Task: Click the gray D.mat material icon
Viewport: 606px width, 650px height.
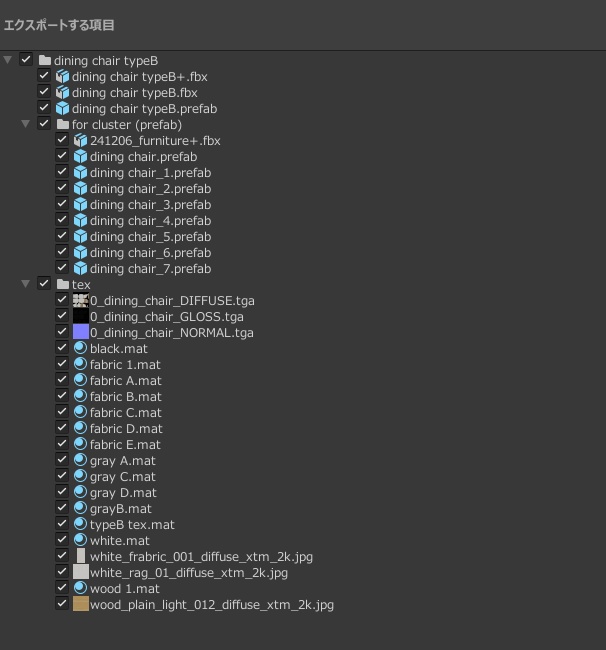Action: point(80,492)
